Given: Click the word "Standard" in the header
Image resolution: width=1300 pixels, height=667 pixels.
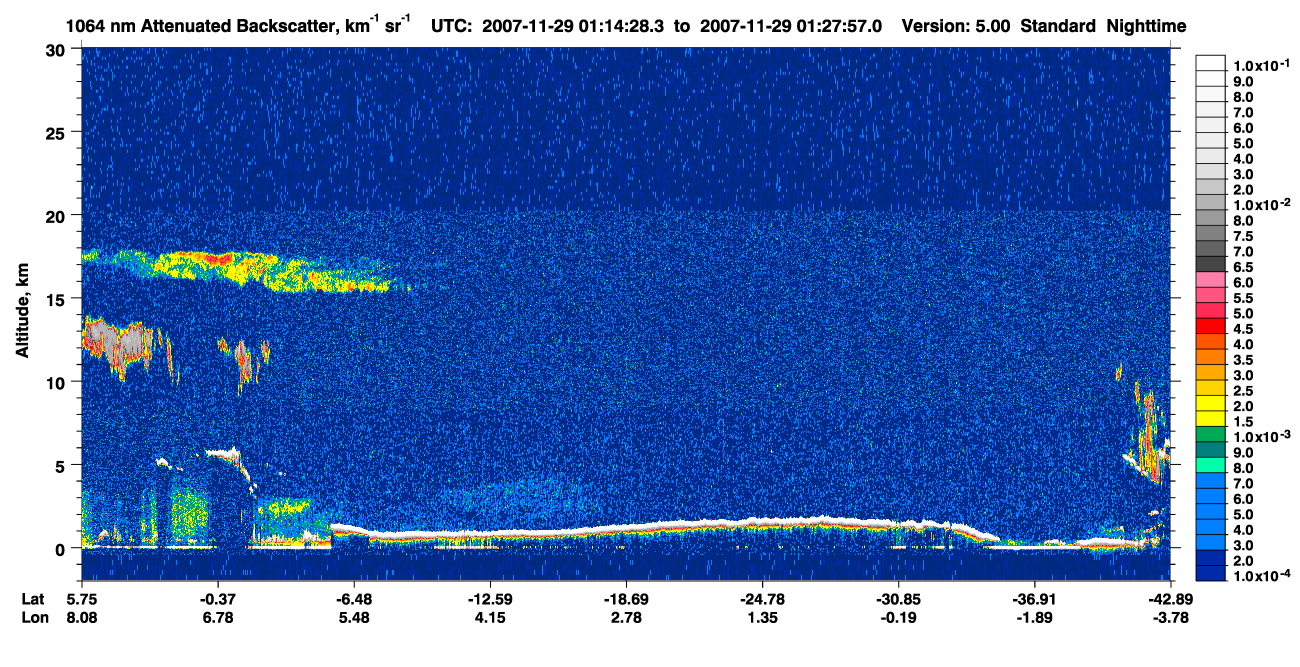Looking at the screenshot, I should click(1059, 26).
